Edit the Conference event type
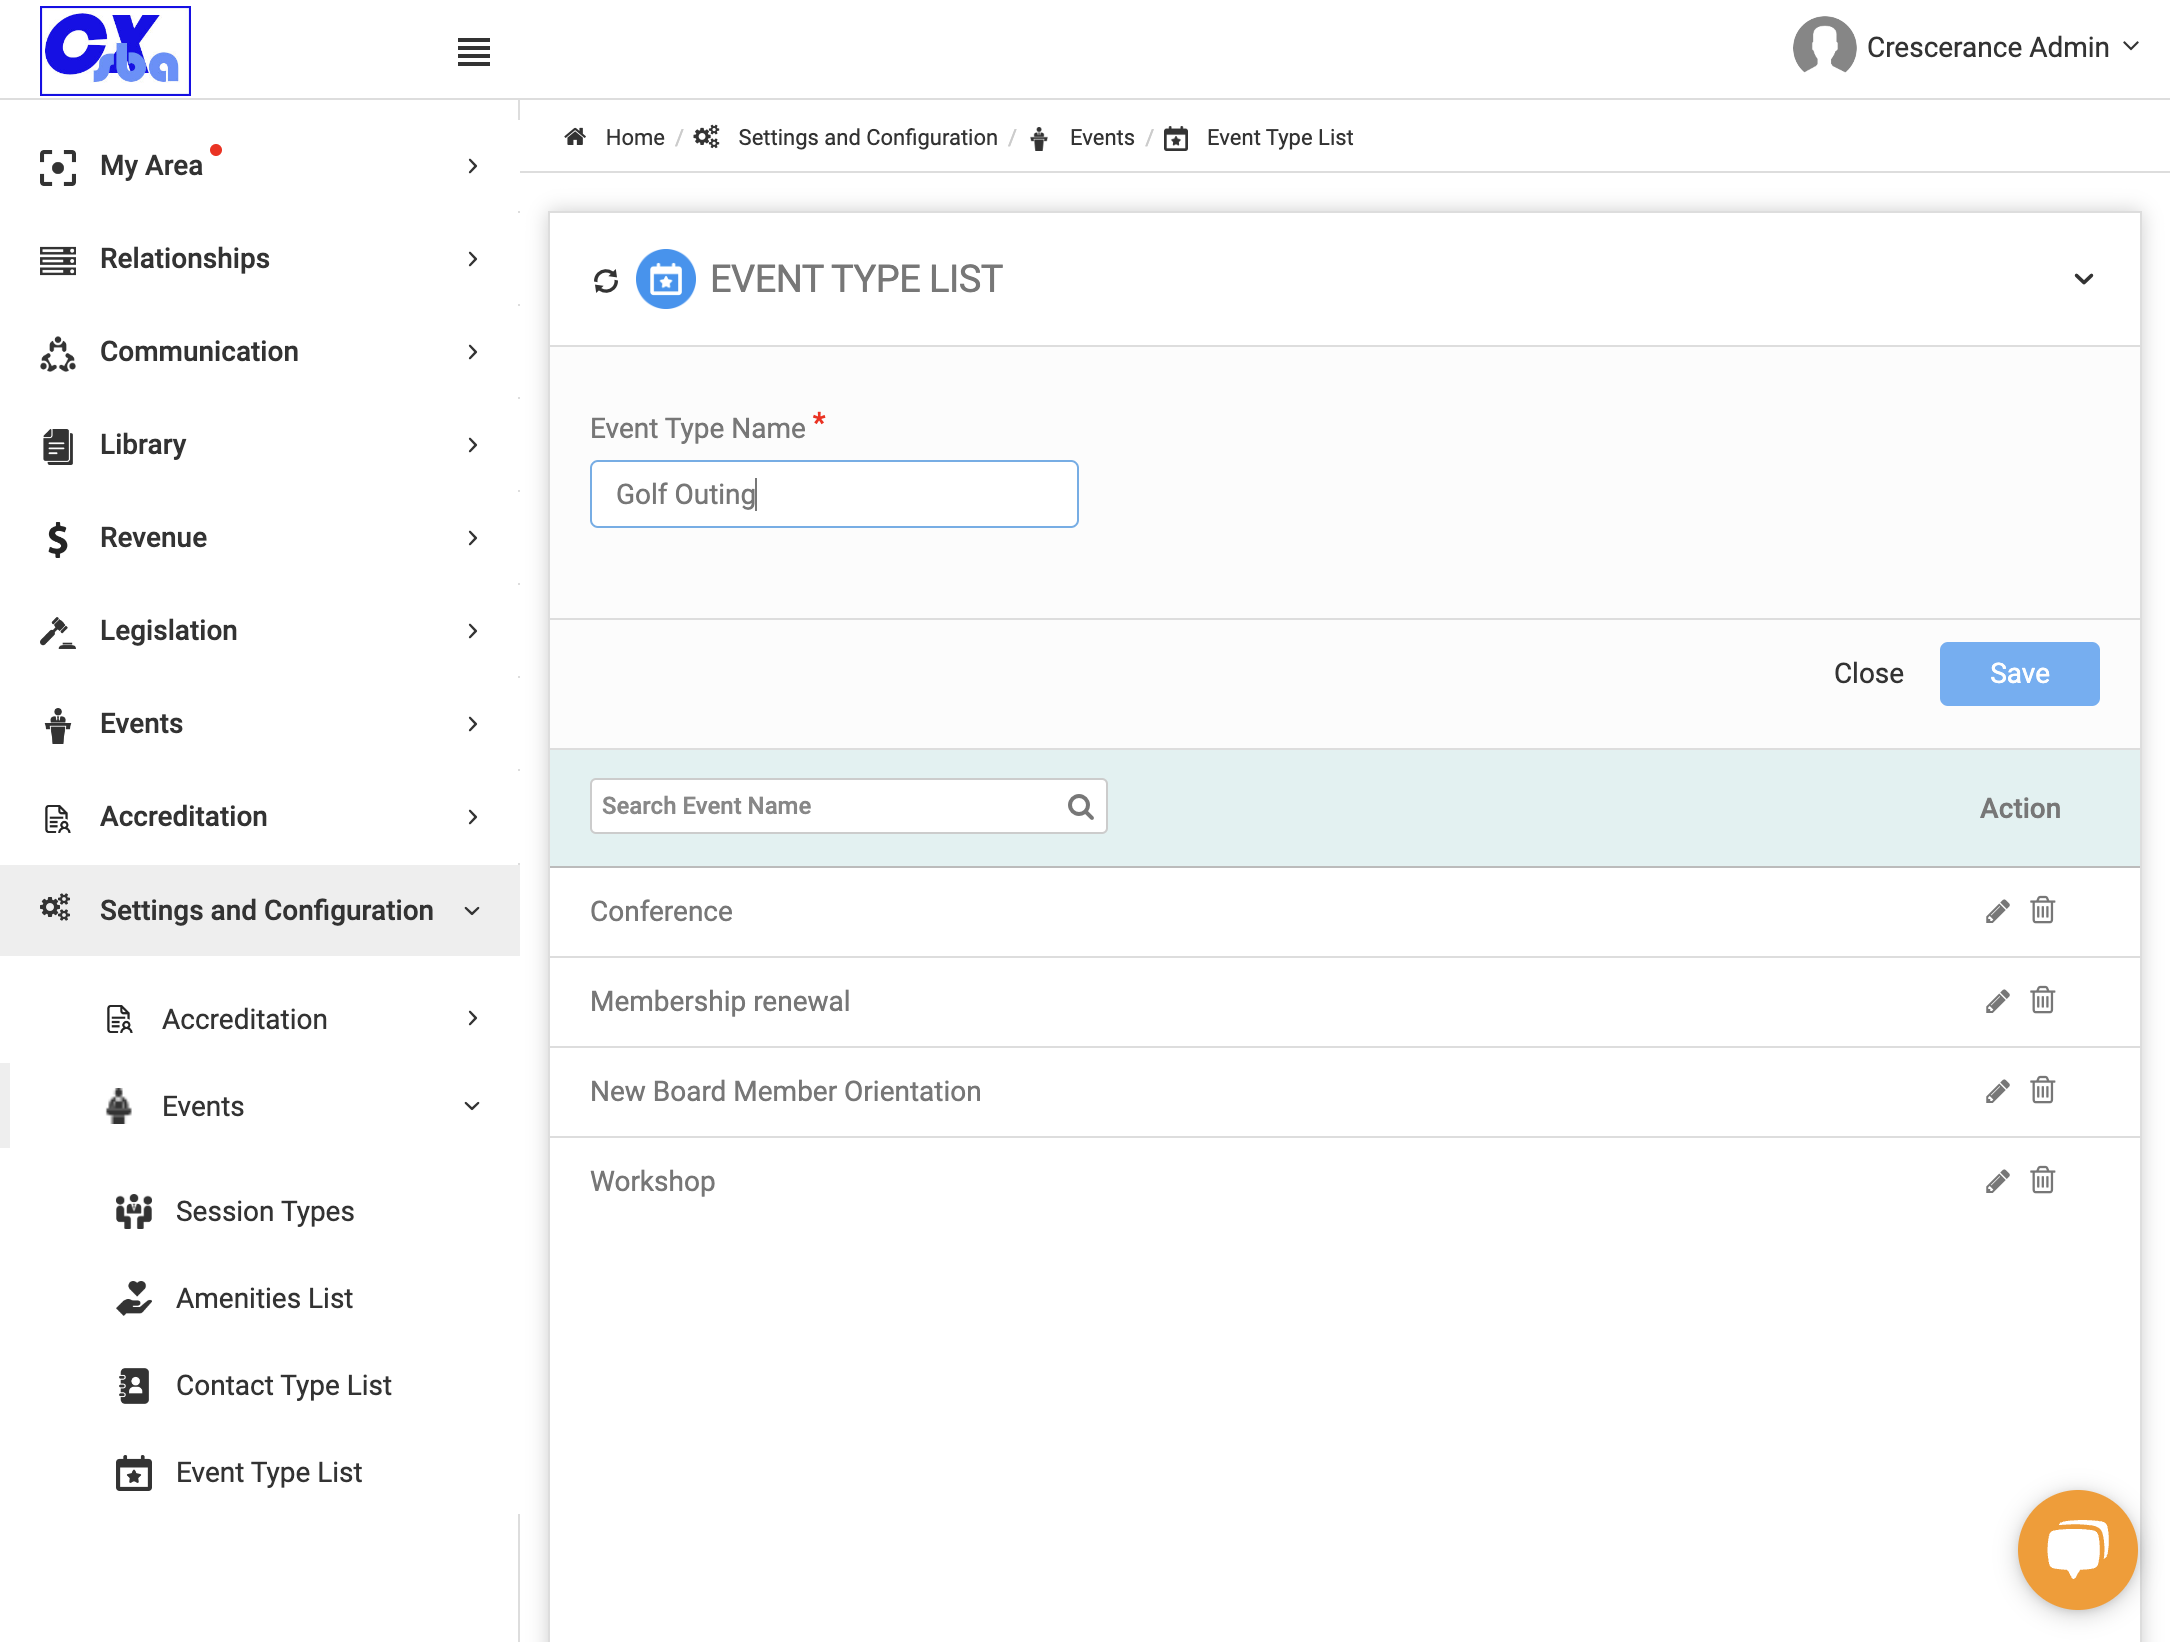Viewport: 2170px width, 1642px height. 1997,911
